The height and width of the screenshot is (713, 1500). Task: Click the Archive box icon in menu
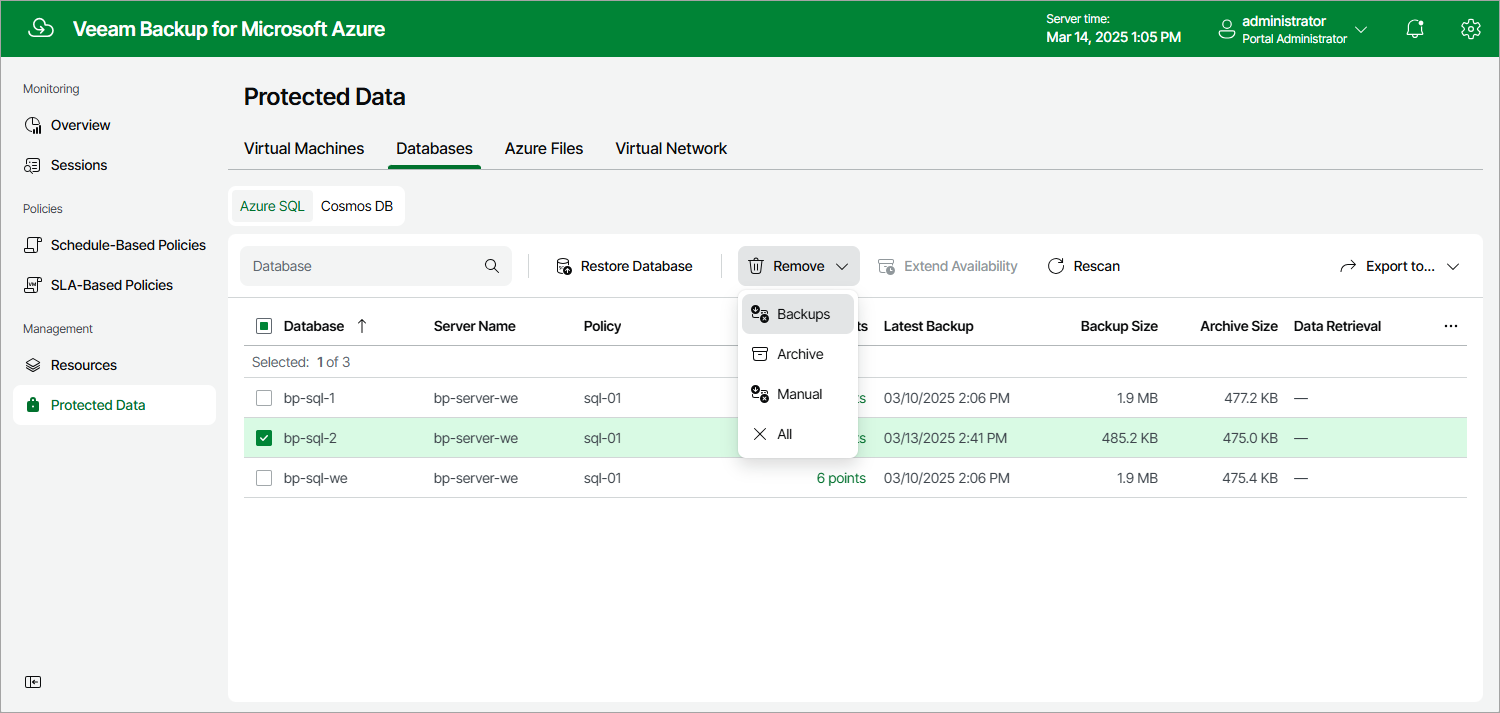pyautogui.click(x=760, y=354)
